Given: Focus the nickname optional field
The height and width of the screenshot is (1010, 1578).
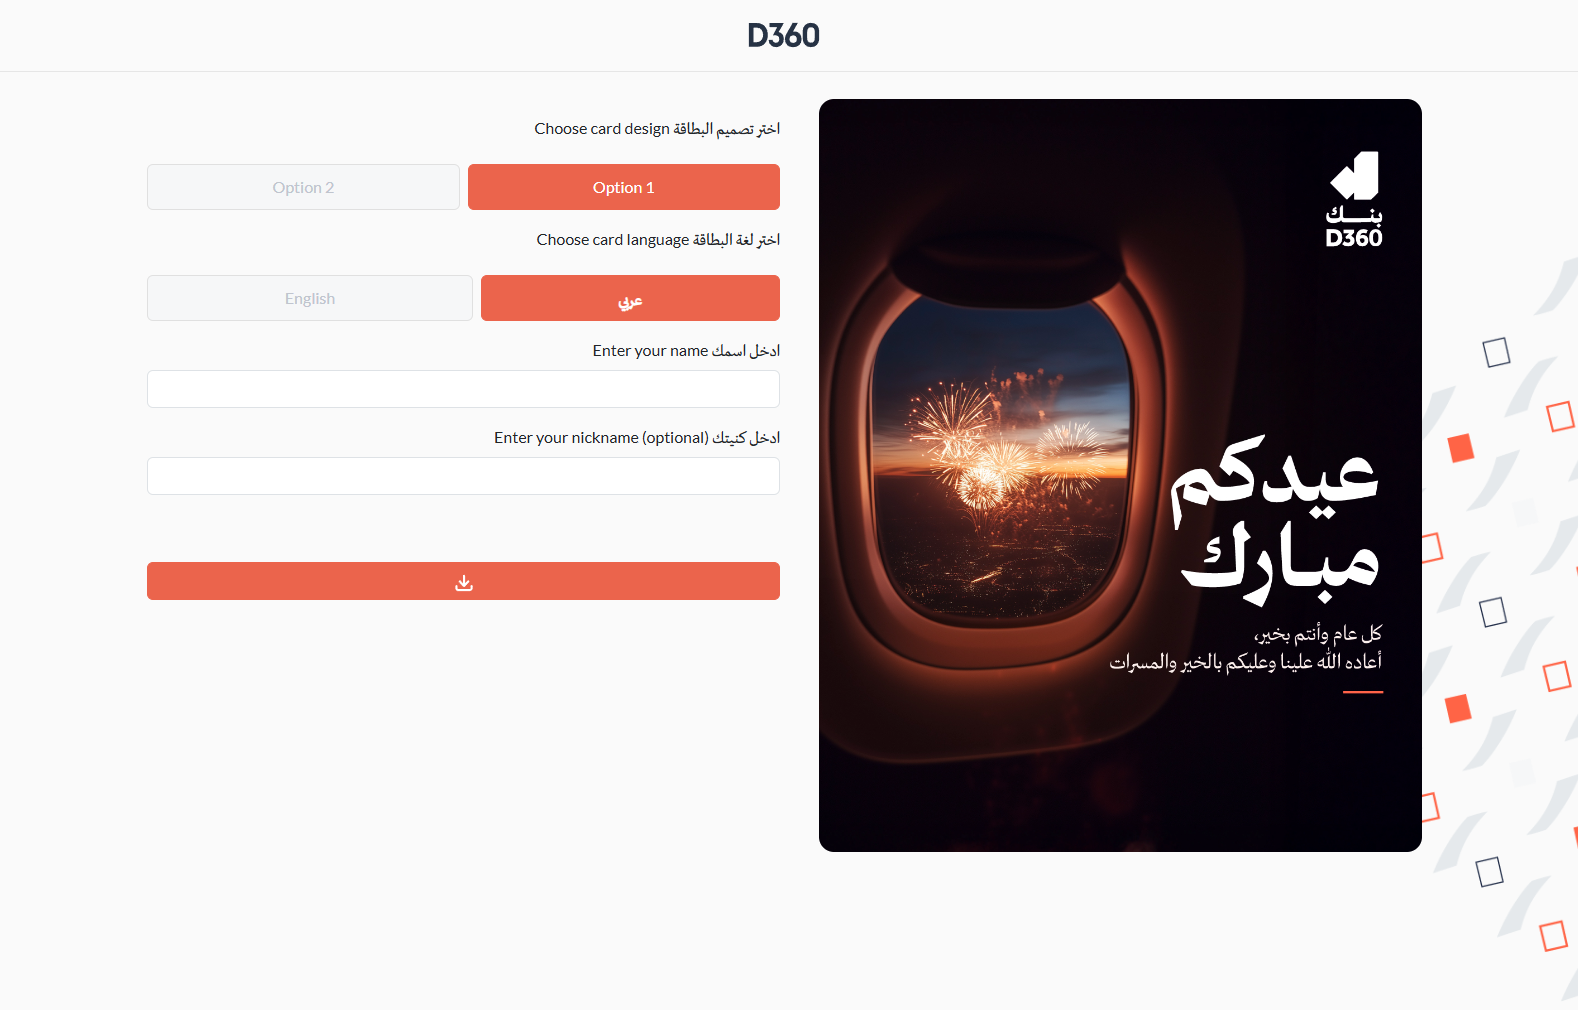Looking at the screenshot, I should click(x=463, y=476).
